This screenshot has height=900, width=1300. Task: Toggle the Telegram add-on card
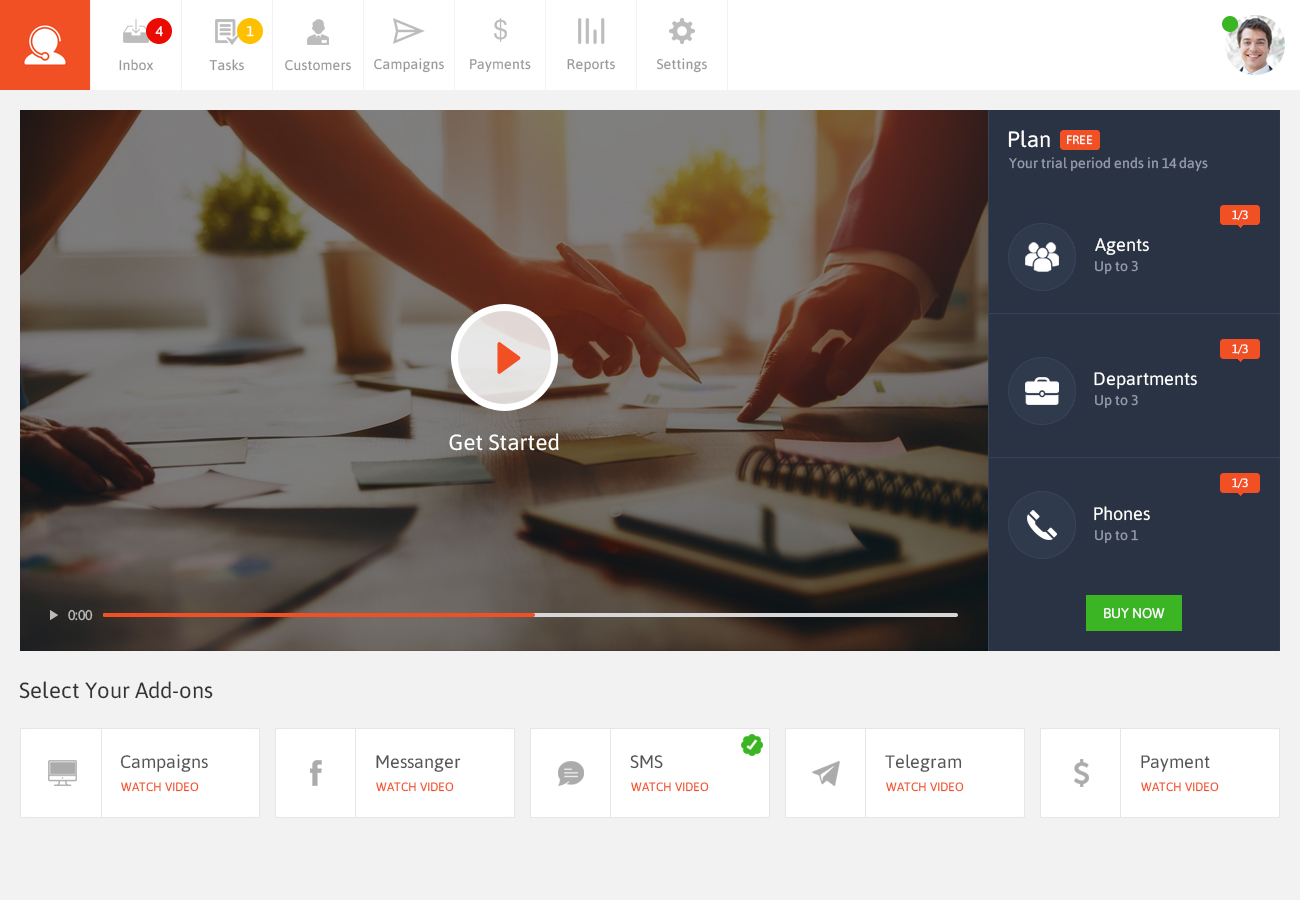tap(904, 772)
